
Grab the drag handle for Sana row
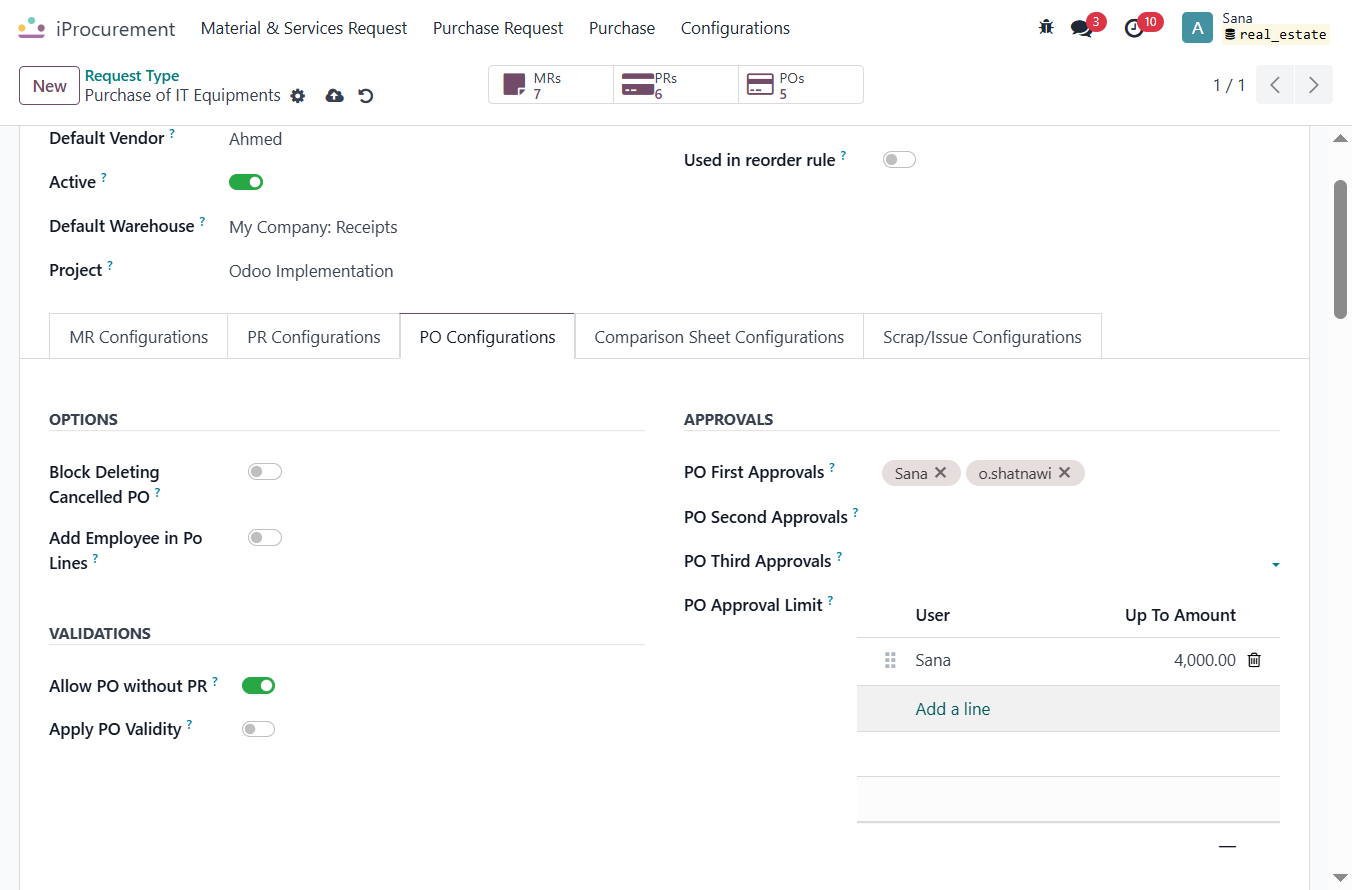(890, 660)
